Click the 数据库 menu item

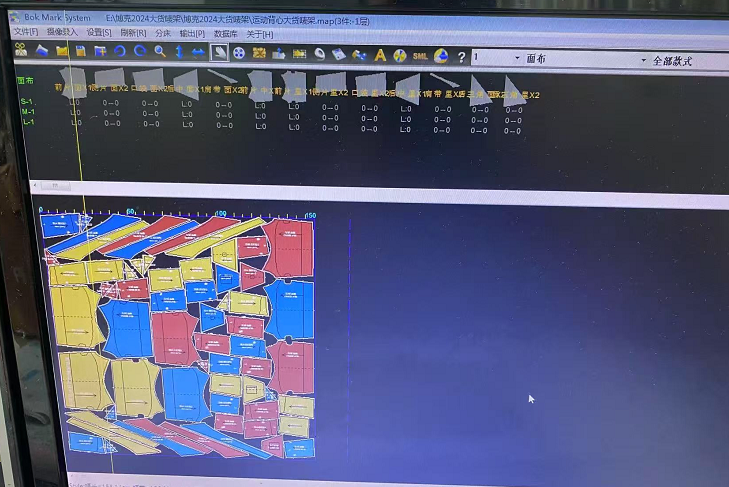pyautogui.click(x=226, y=34)
